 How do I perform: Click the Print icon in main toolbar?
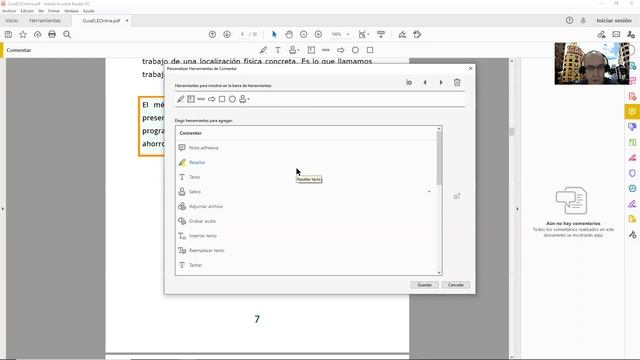[x=52, y=34]
